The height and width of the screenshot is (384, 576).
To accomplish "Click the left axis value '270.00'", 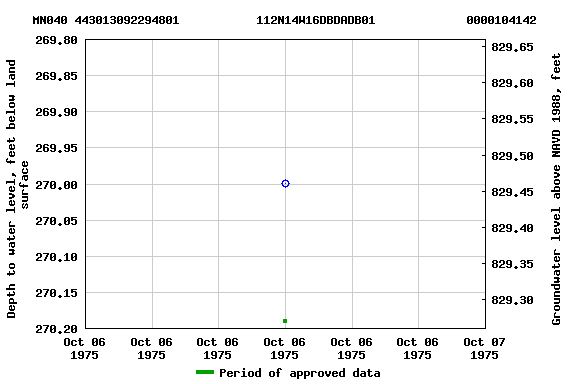I will (x=57, y=185).
